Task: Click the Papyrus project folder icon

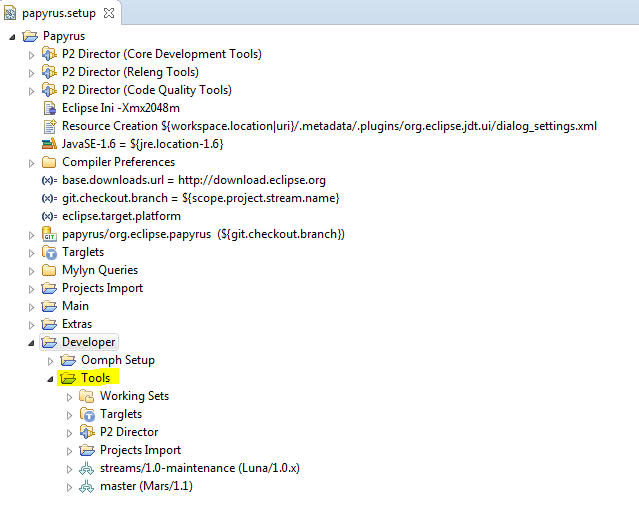Action: pos(30,36)
